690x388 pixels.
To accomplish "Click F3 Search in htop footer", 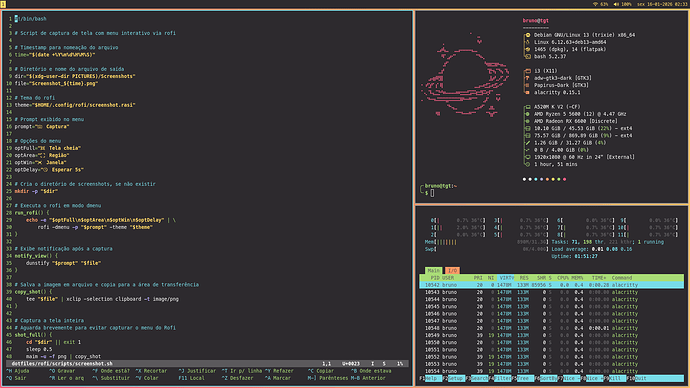I will click(x=477, y=378).
